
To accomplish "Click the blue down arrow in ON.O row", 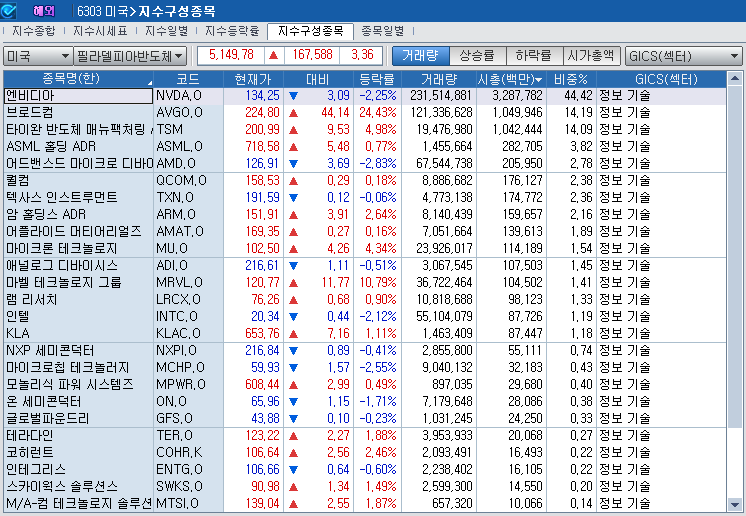I will tap(294, 402).
